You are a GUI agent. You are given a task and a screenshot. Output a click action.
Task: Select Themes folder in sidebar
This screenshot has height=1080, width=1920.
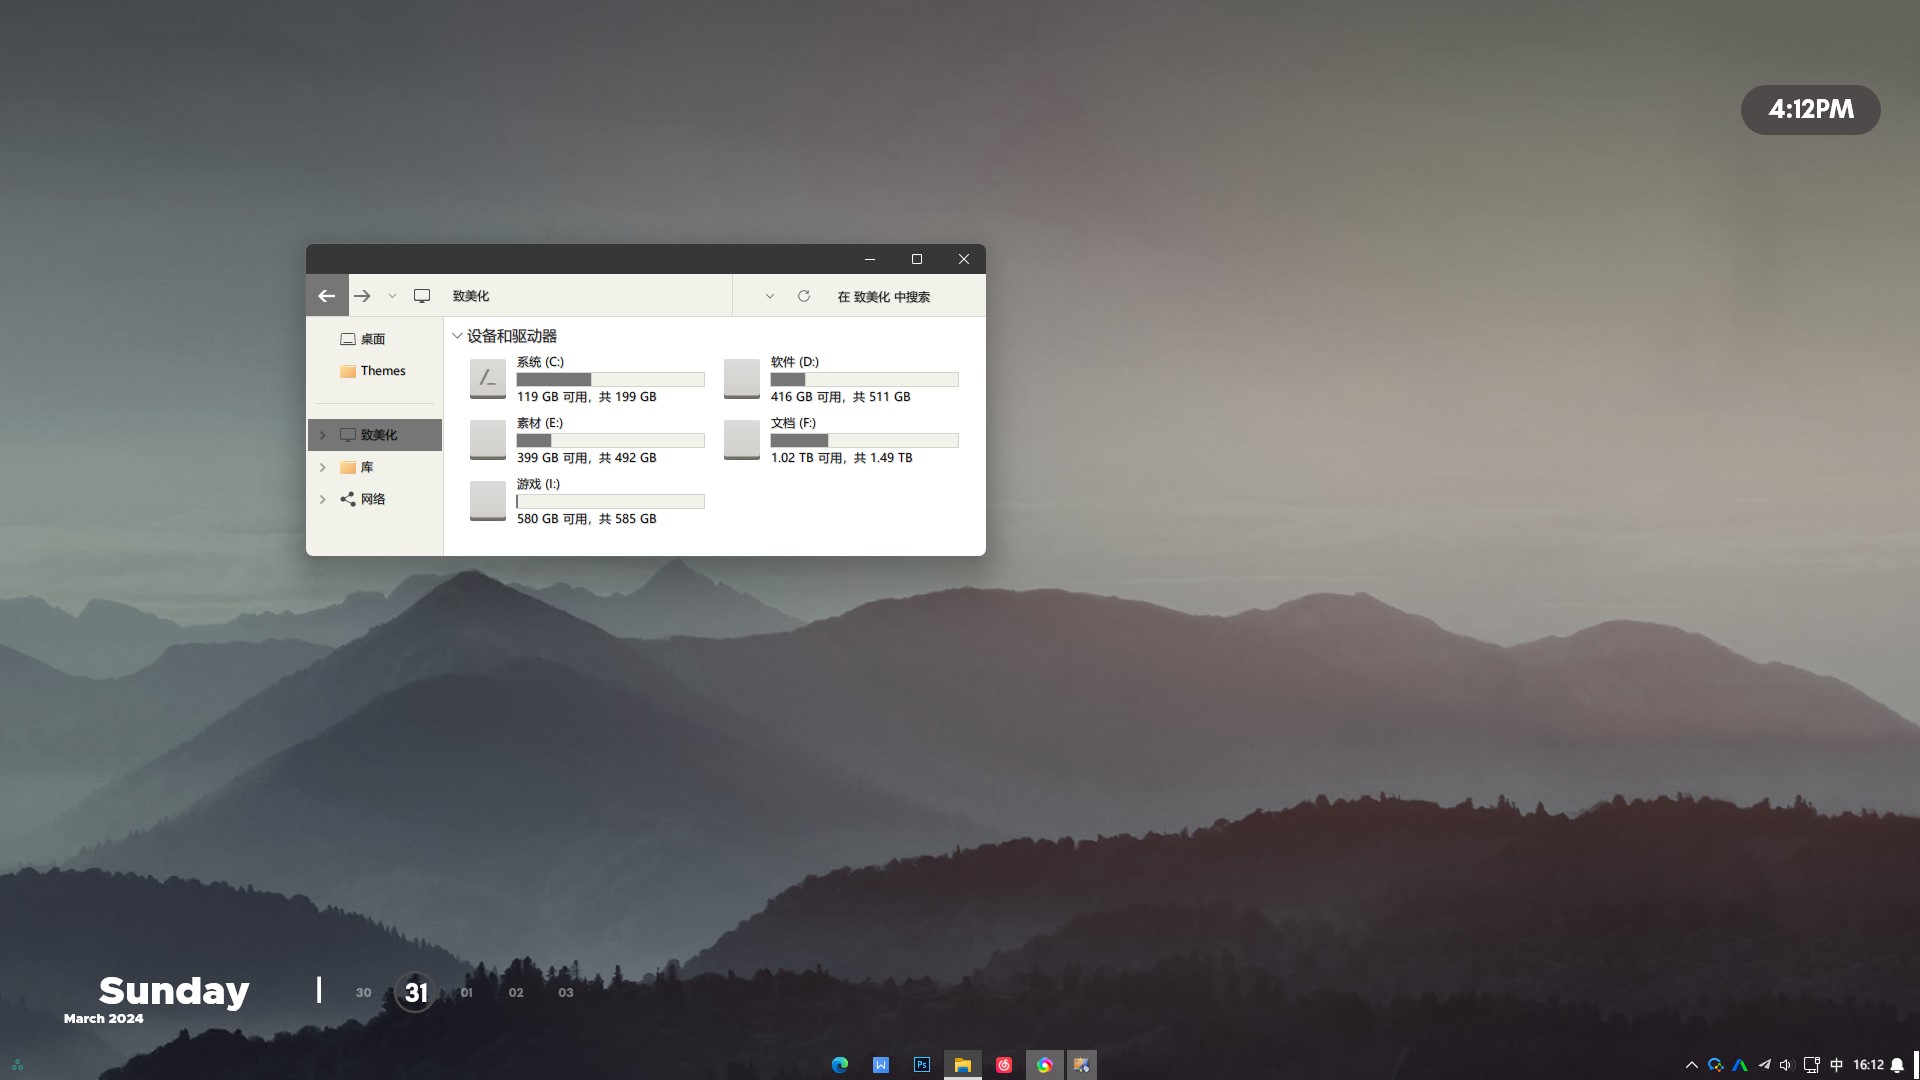(382, 371)
